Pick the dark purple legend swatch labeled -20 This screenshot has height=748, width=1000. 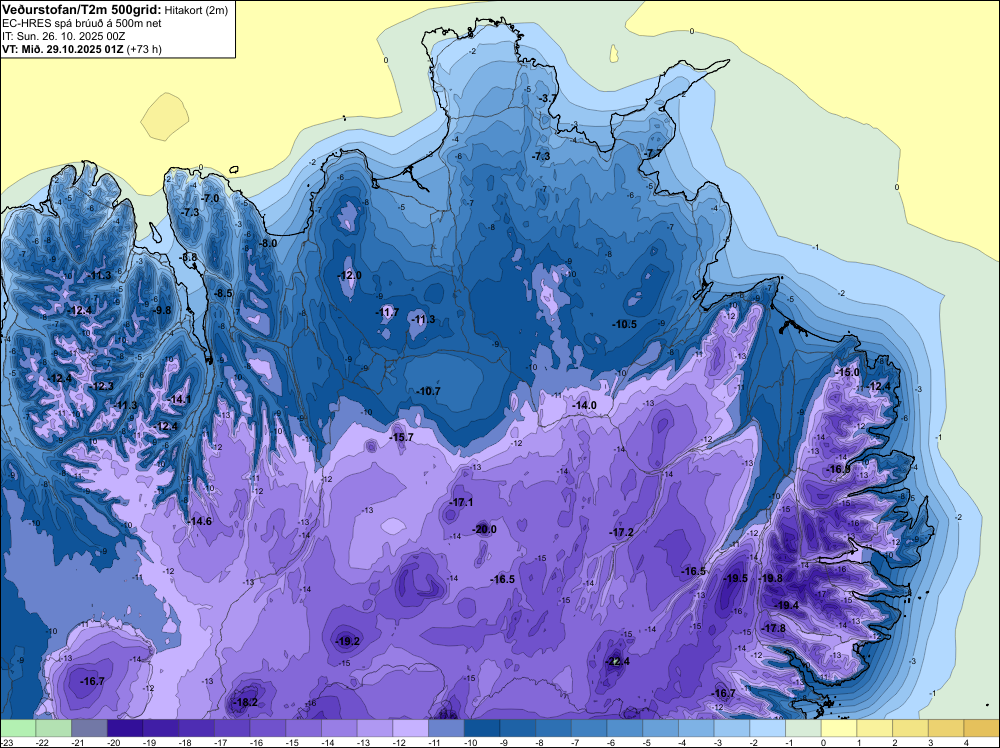tap(125, 728)
